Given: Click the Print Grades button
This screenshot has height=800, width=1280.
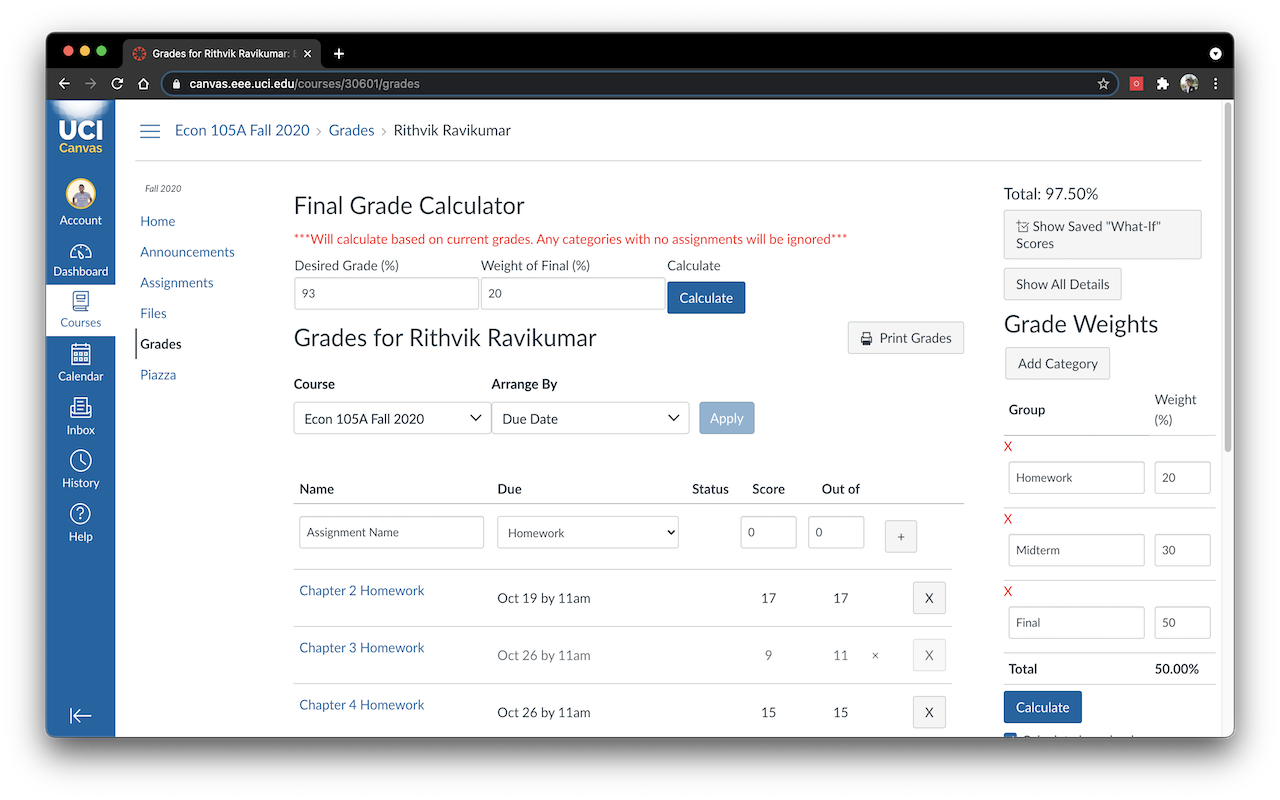Looking at the screenshot, I should [x=906, y=338].
